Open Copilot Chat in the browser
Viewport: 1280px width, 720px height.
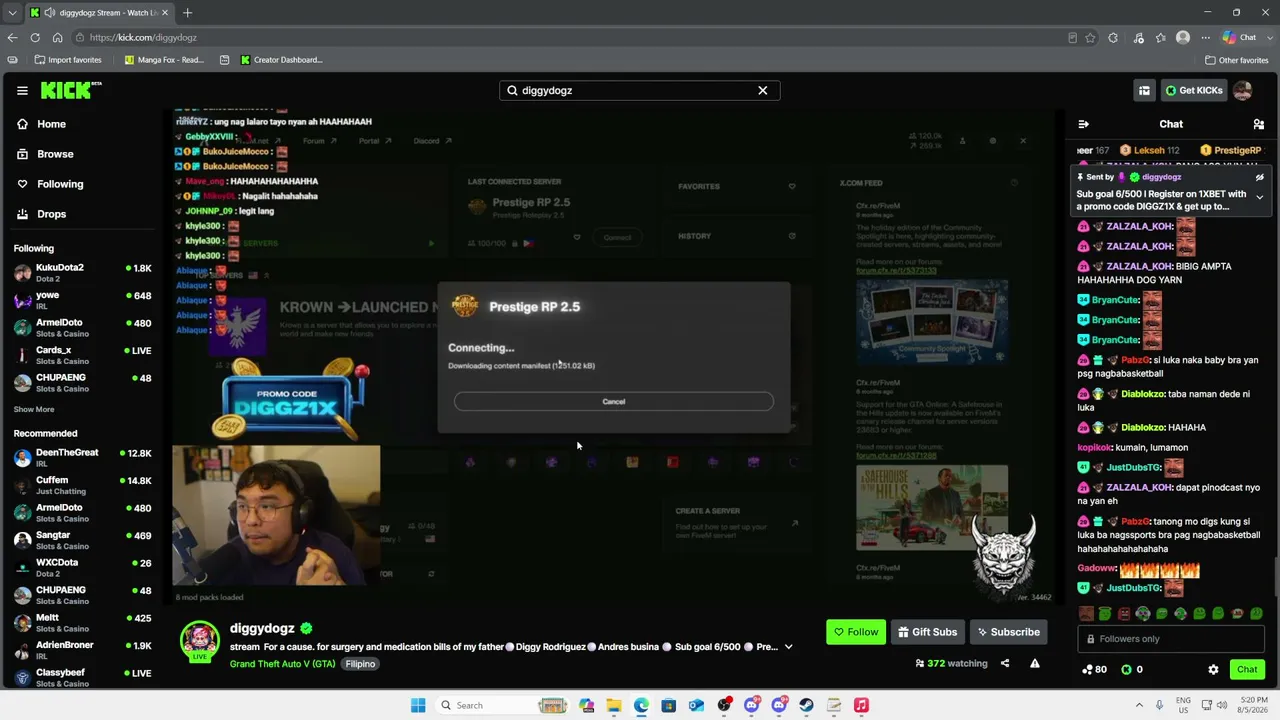click(x=1240, y=37)
